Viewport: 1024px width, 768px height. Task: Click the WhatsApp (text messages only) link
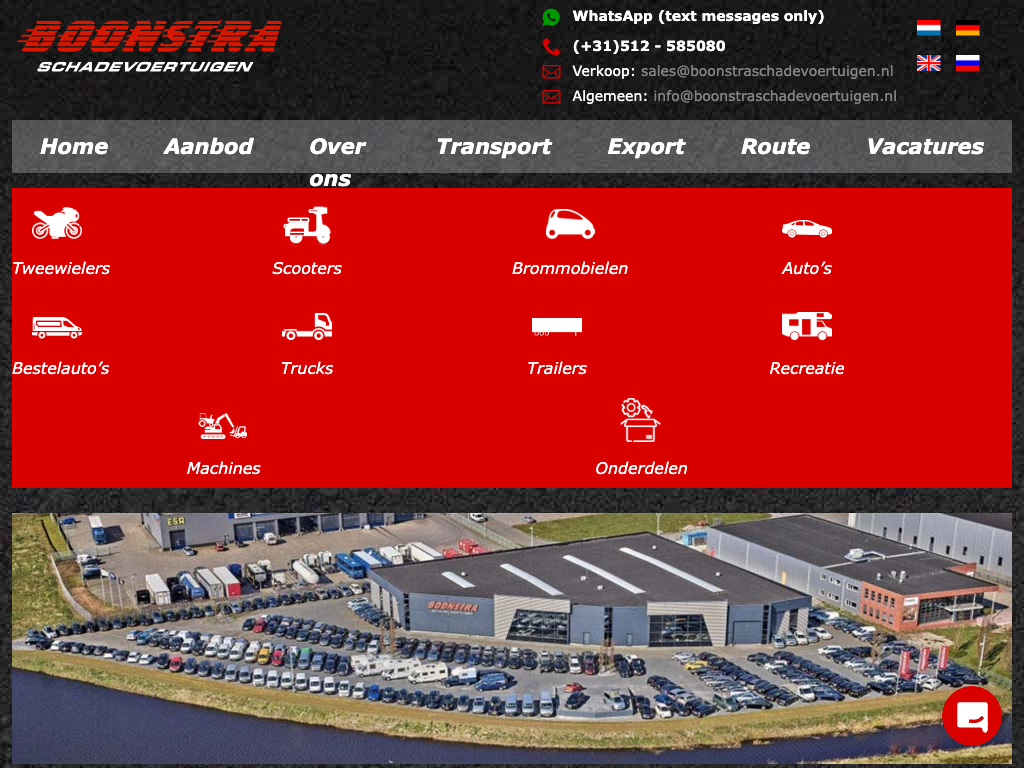coord(698,16)
